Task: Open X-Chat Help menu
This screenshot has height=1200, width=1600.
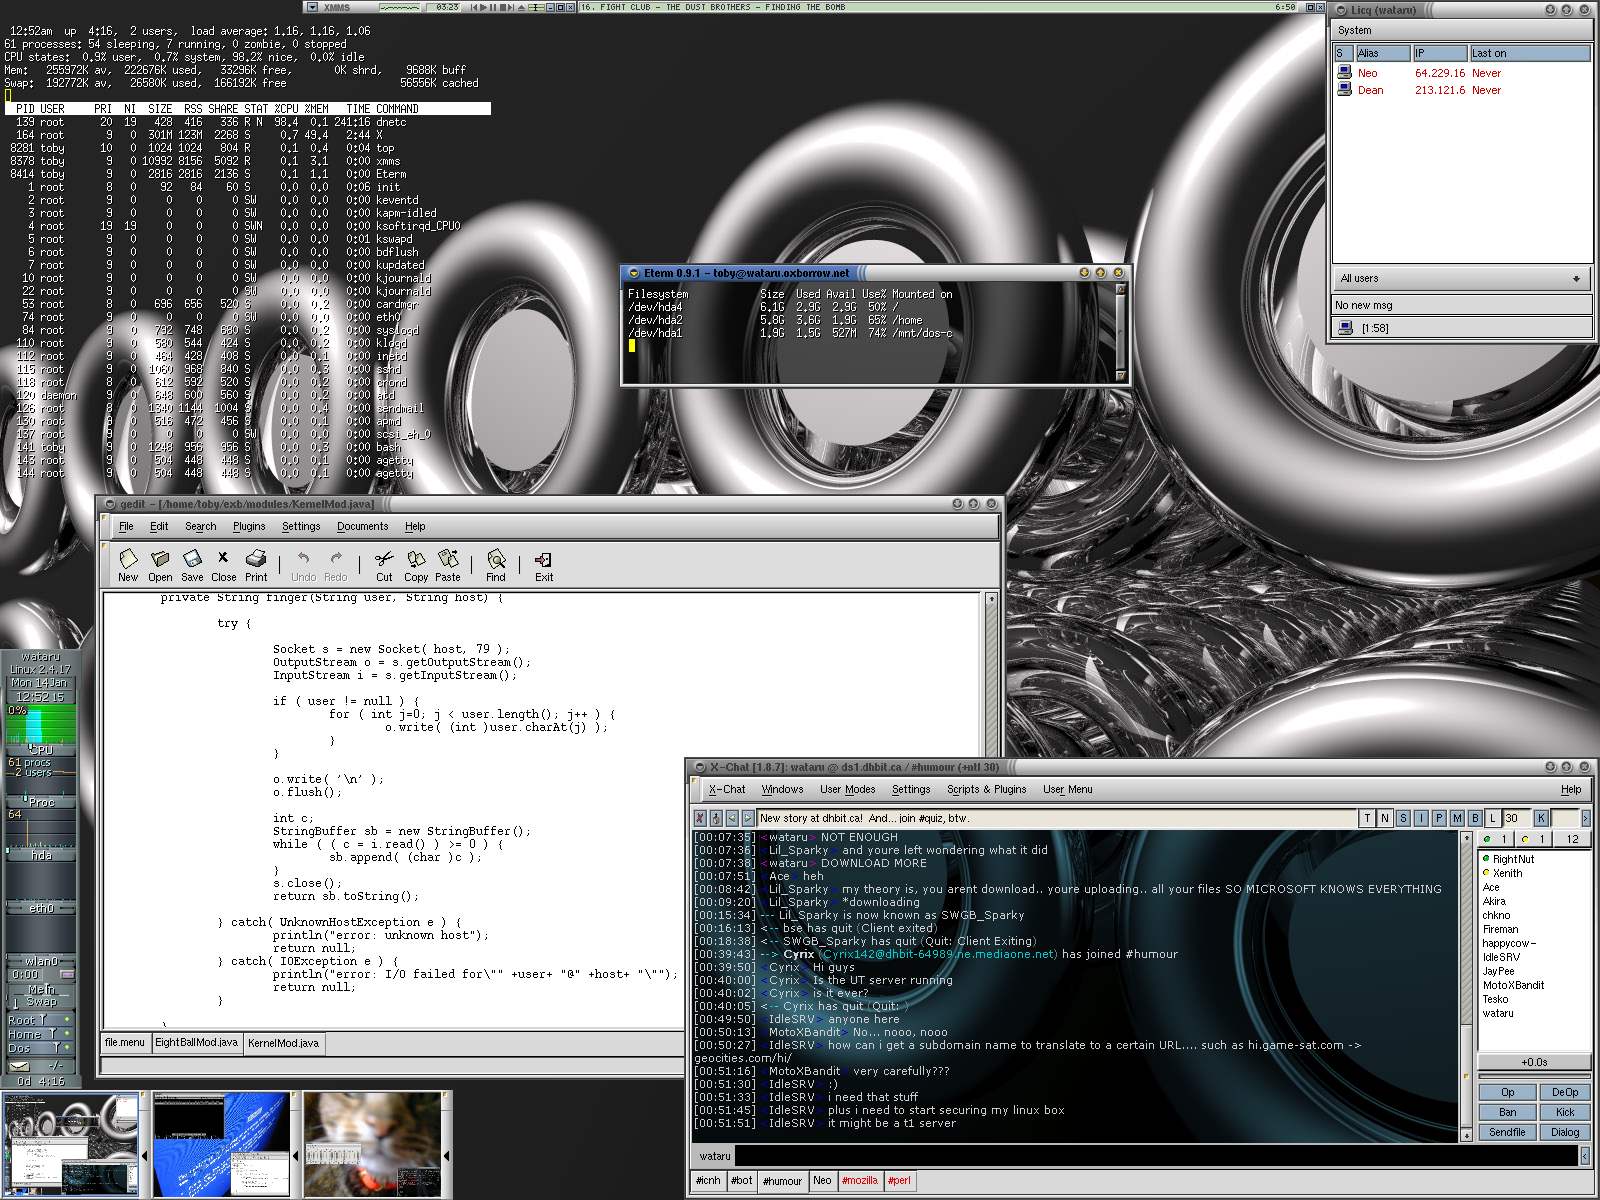Action: click(x=1571, y=789)
